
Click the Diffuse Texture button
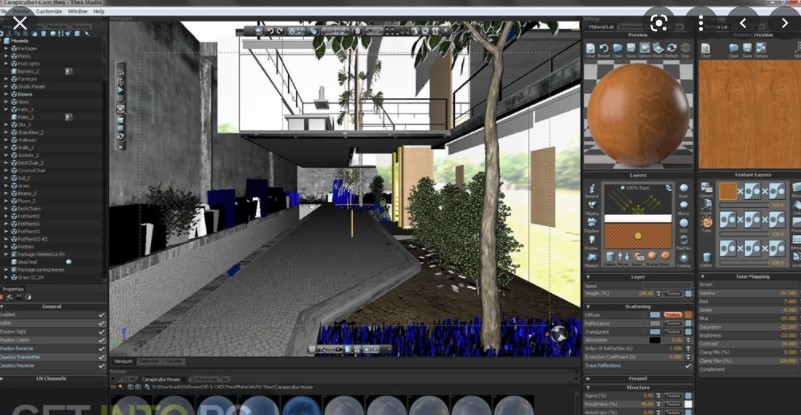(673, 315)
